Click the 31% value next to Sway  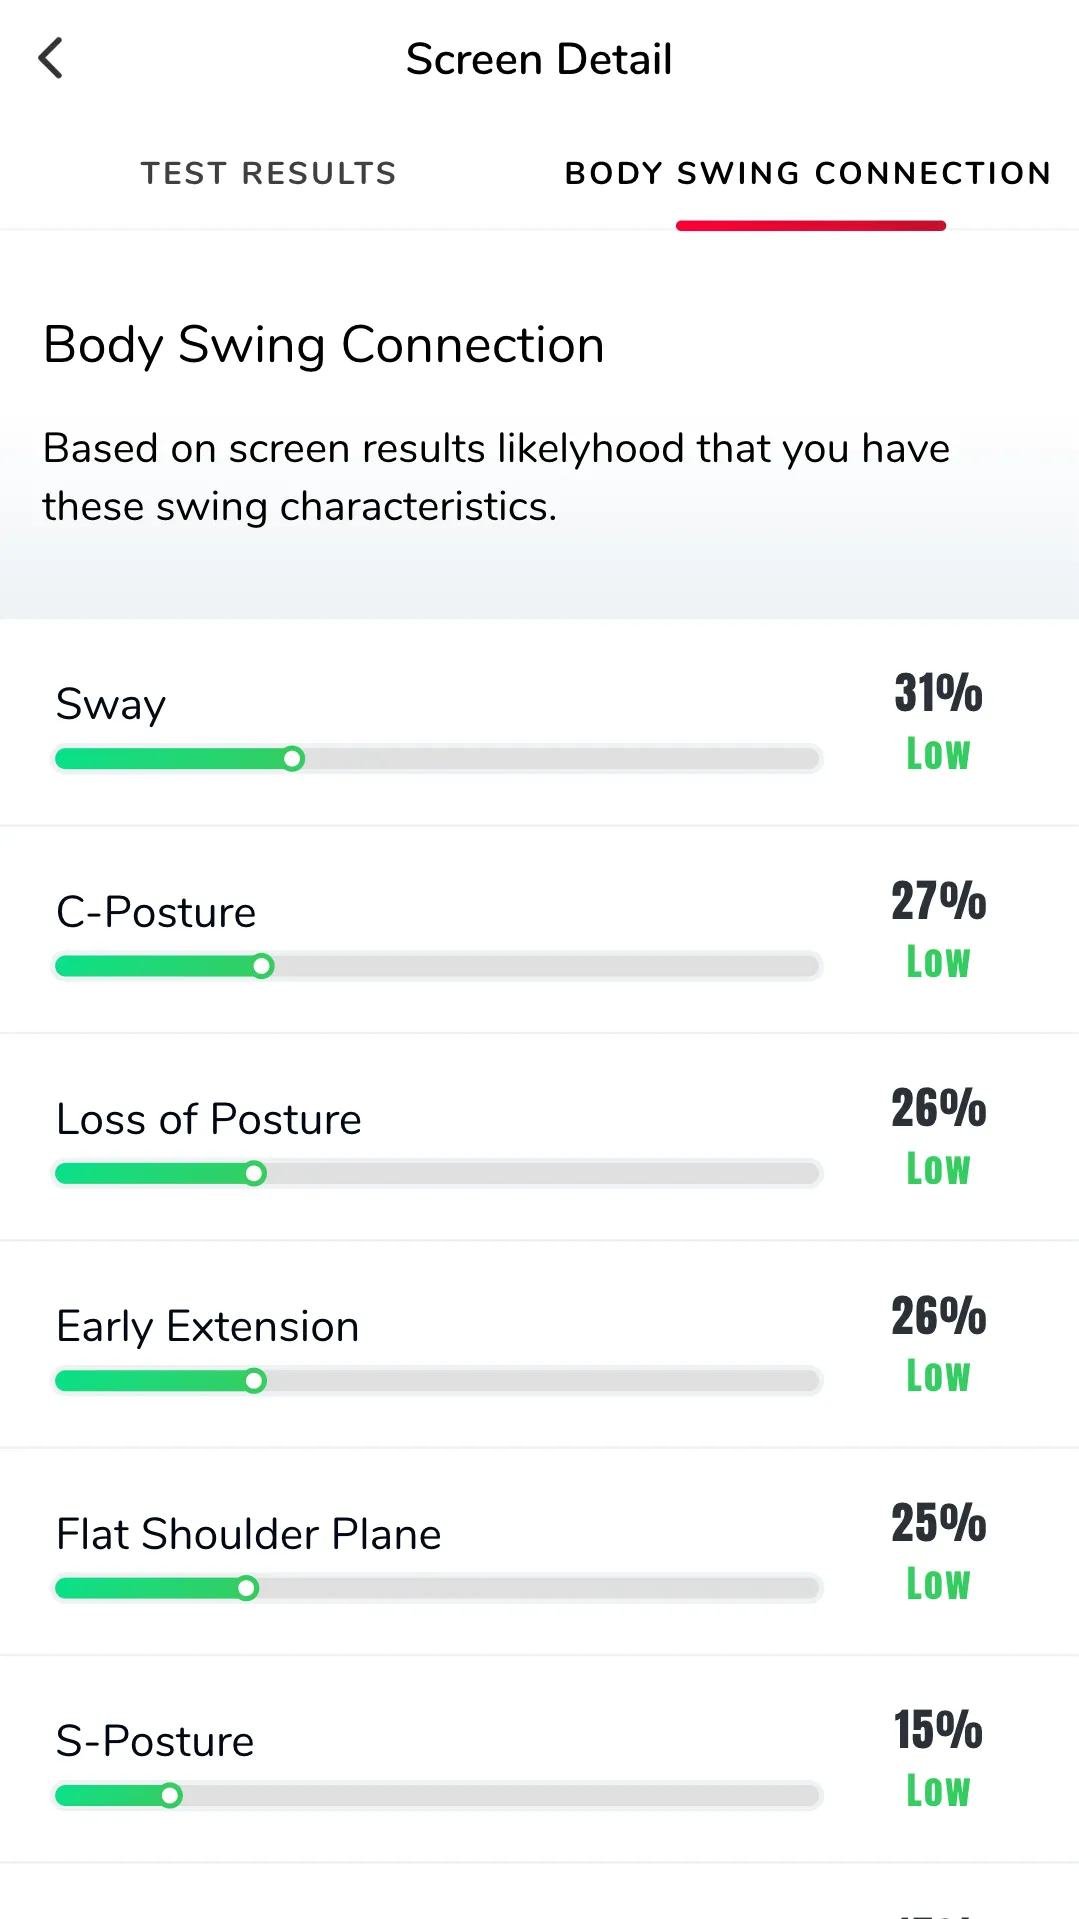tap(936, 693)
